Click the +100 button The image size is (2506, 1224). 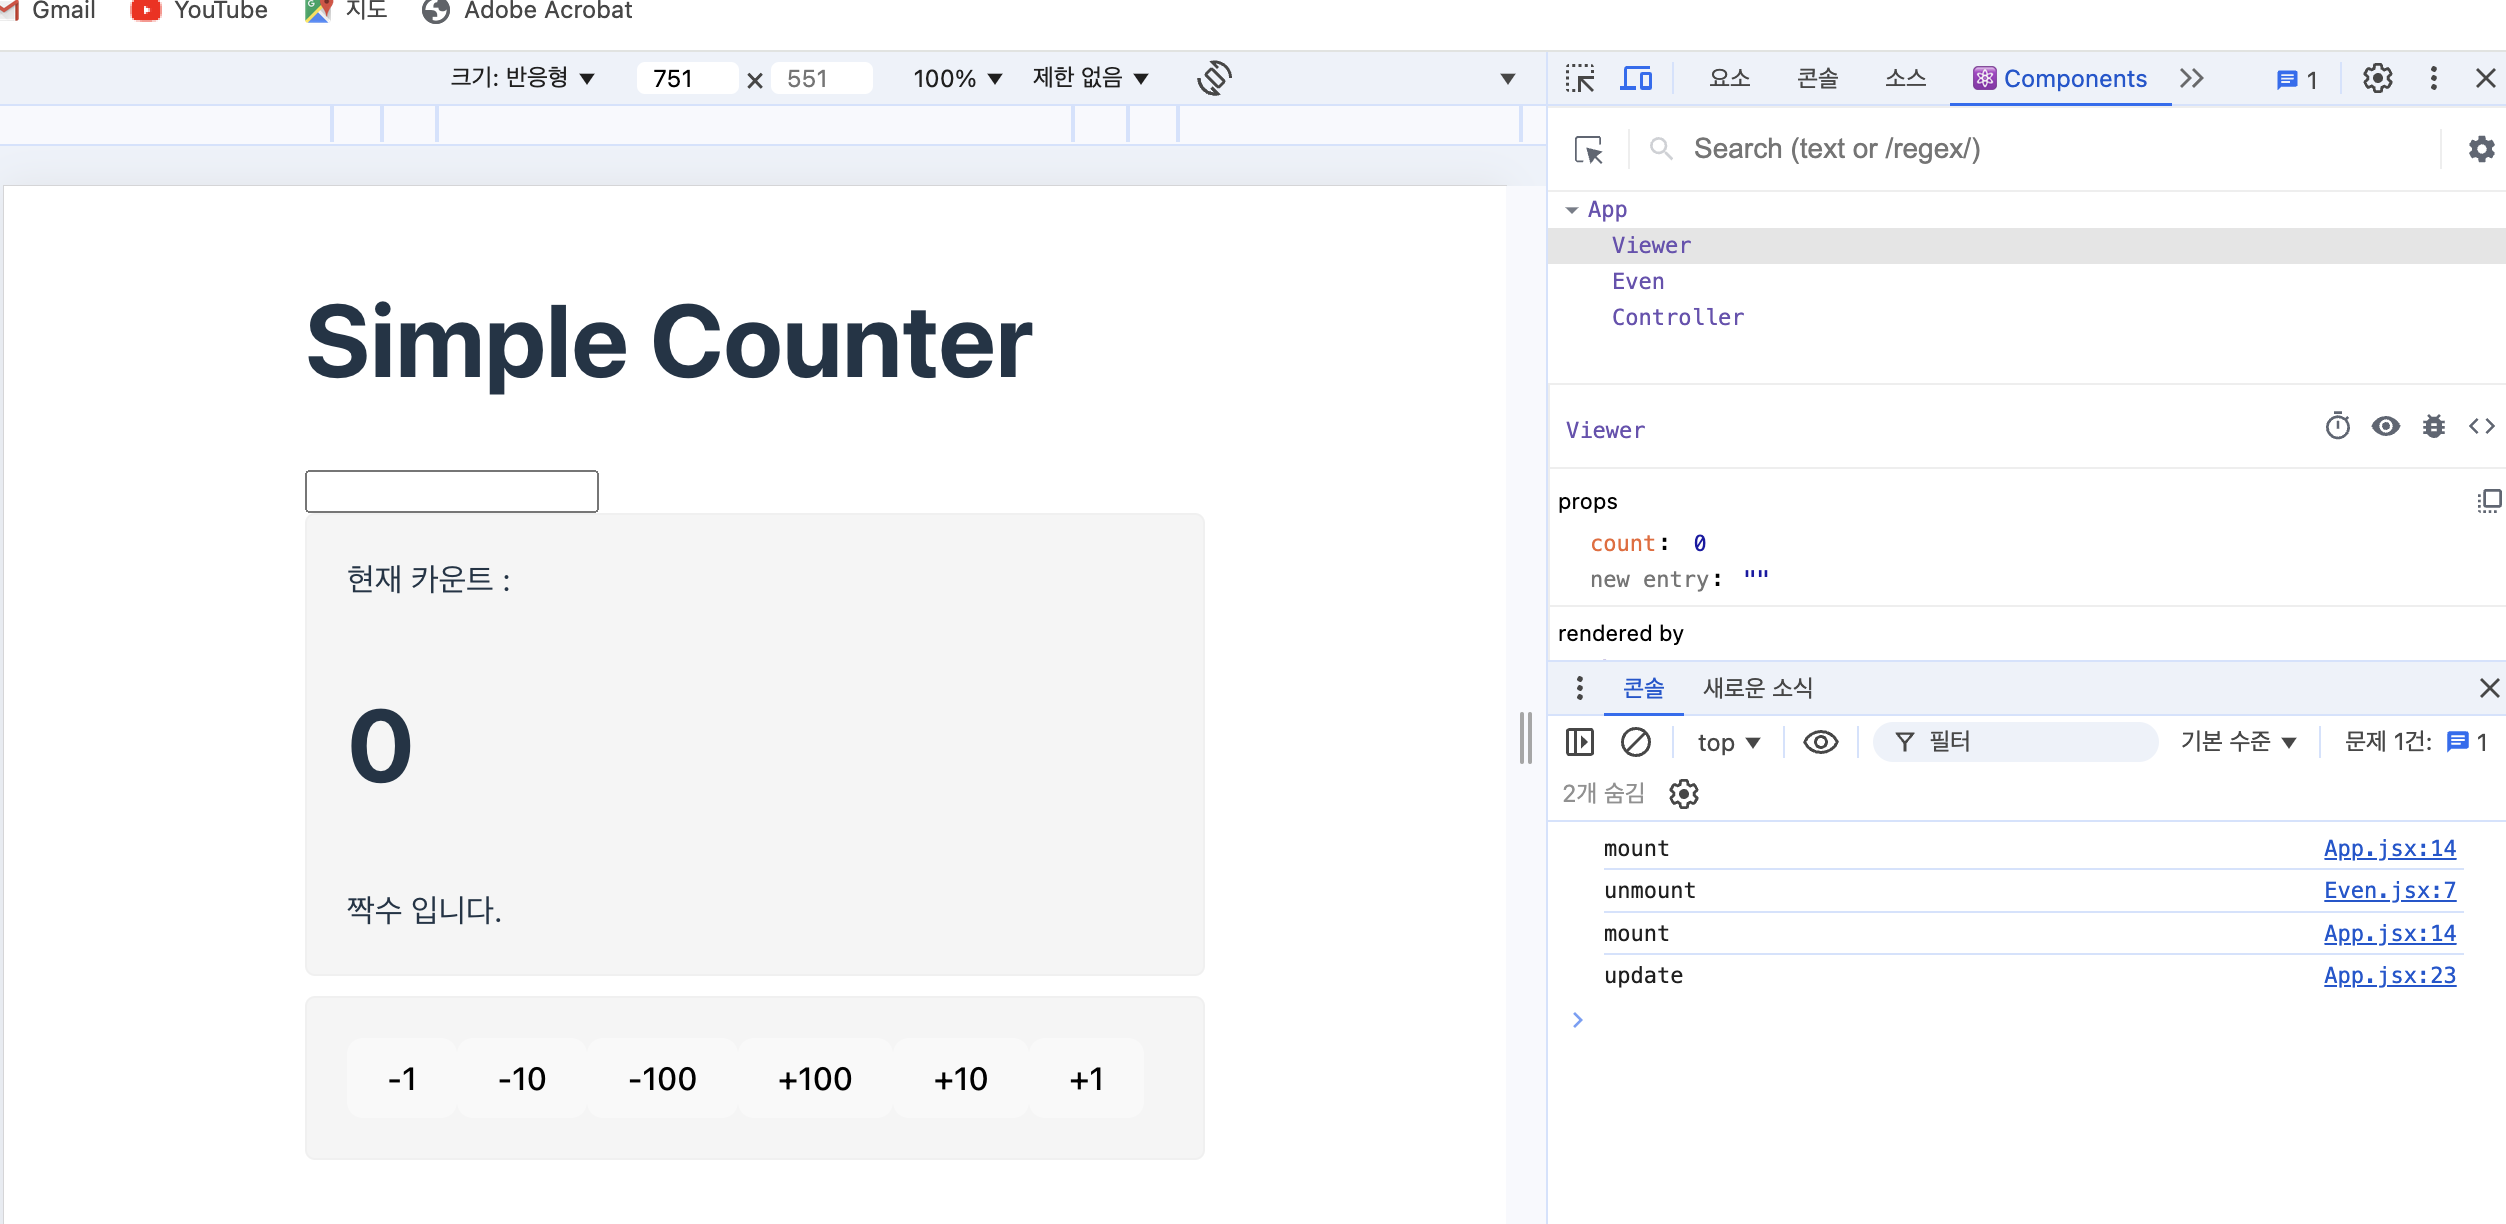815,1078
